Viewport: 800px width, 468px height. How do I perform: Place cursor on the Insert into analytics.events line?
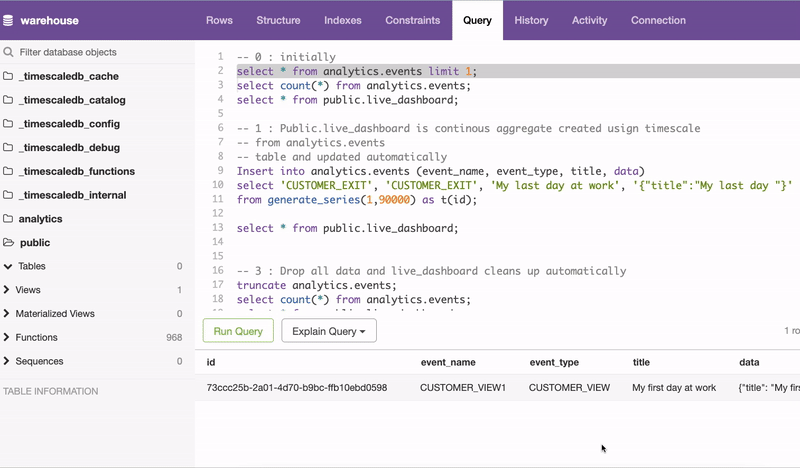(x=440, y=171)
